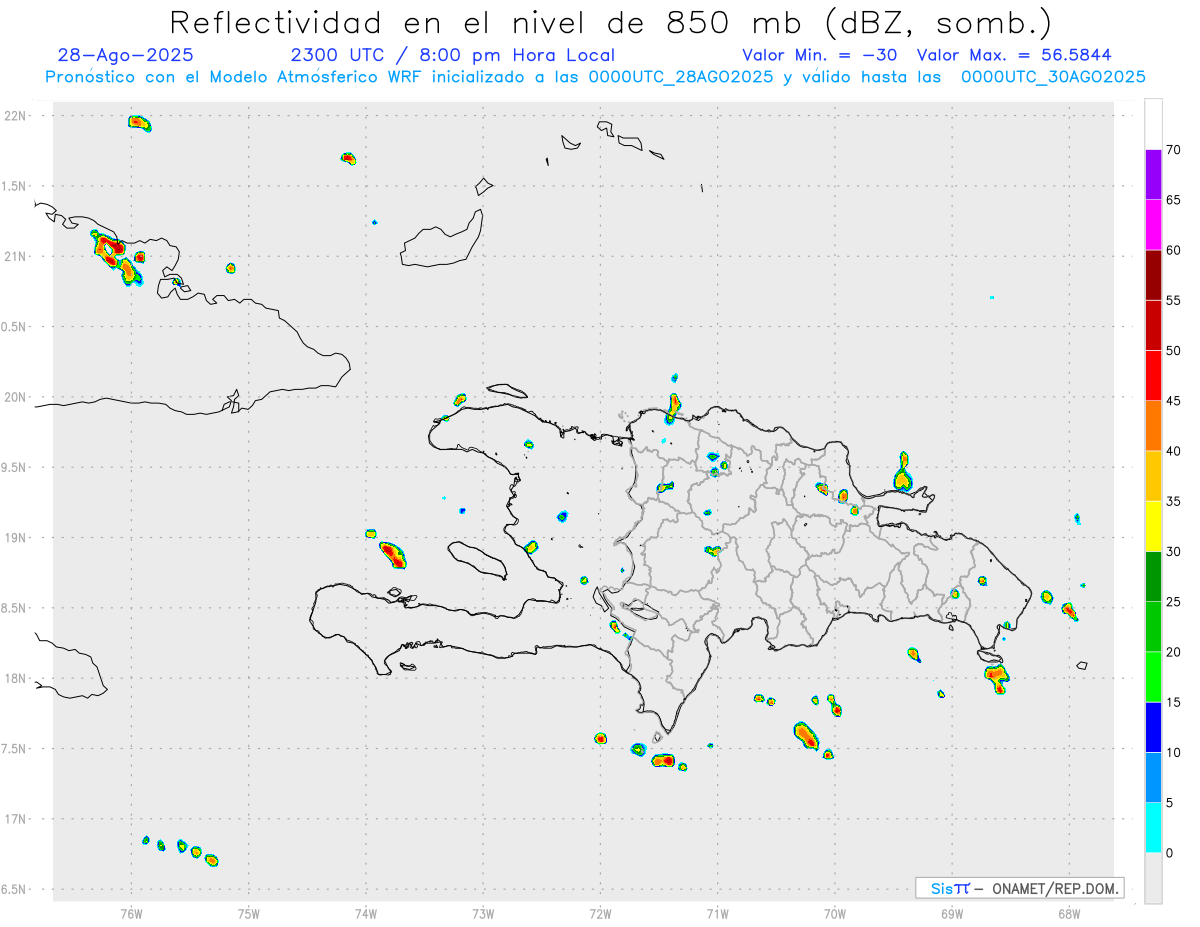
Task: Click the '20' label on the color scale
Action: tap(1173, 652)
